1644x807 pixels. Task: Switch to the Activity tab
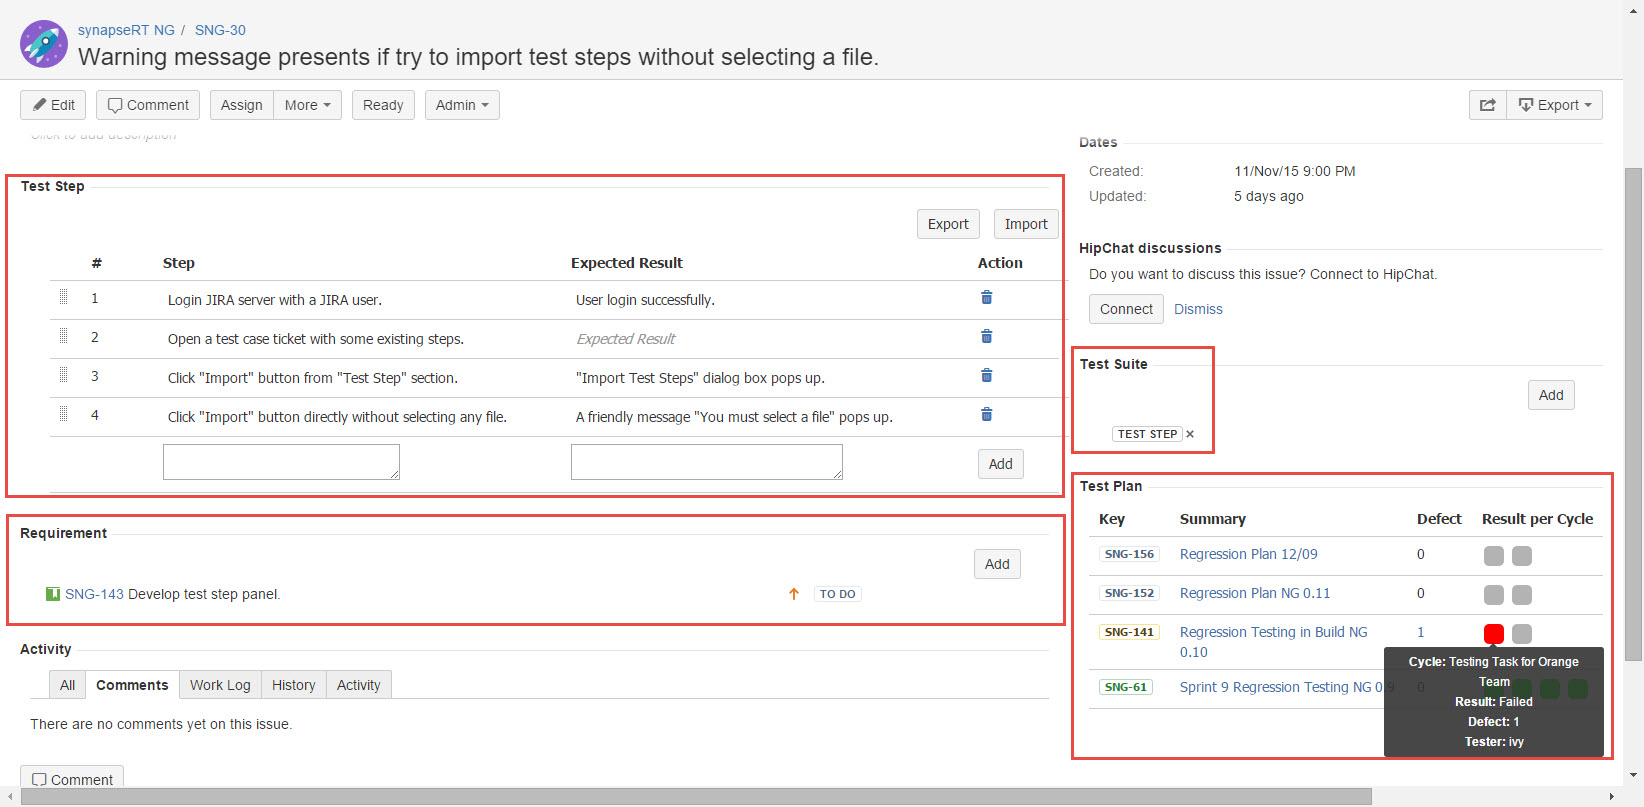(x=358, y=685)
